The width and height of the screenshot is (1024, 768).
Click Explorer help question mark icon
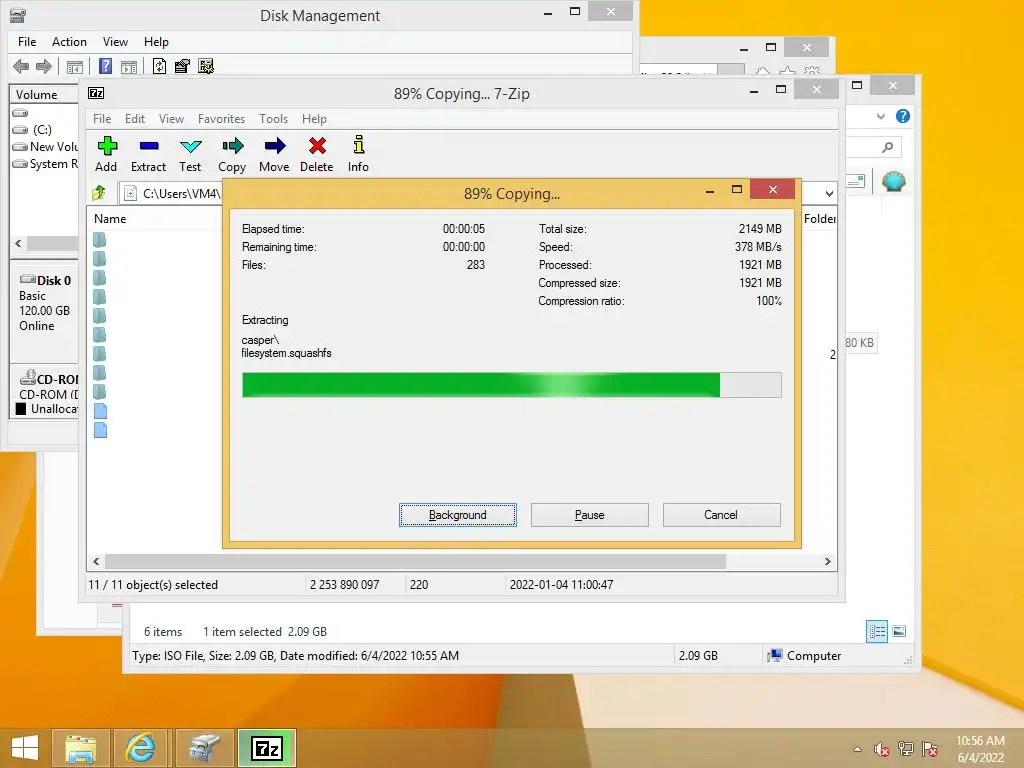tap(903, 116)
